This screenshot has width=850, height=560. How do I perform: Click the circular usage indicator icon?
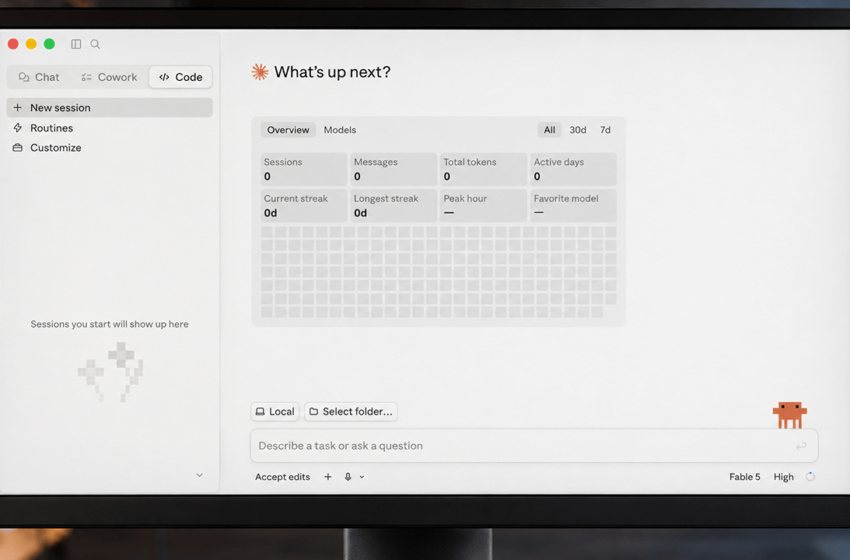click(810, 477)
